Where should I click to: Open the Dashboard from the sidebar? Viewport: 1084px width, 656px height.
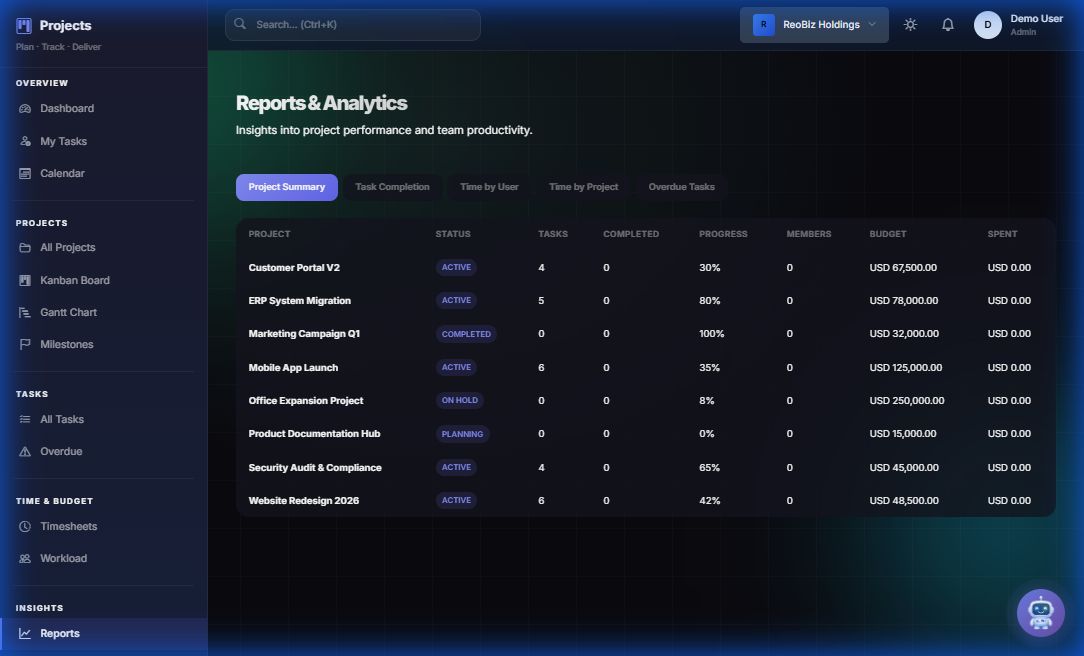click(67, 108)
